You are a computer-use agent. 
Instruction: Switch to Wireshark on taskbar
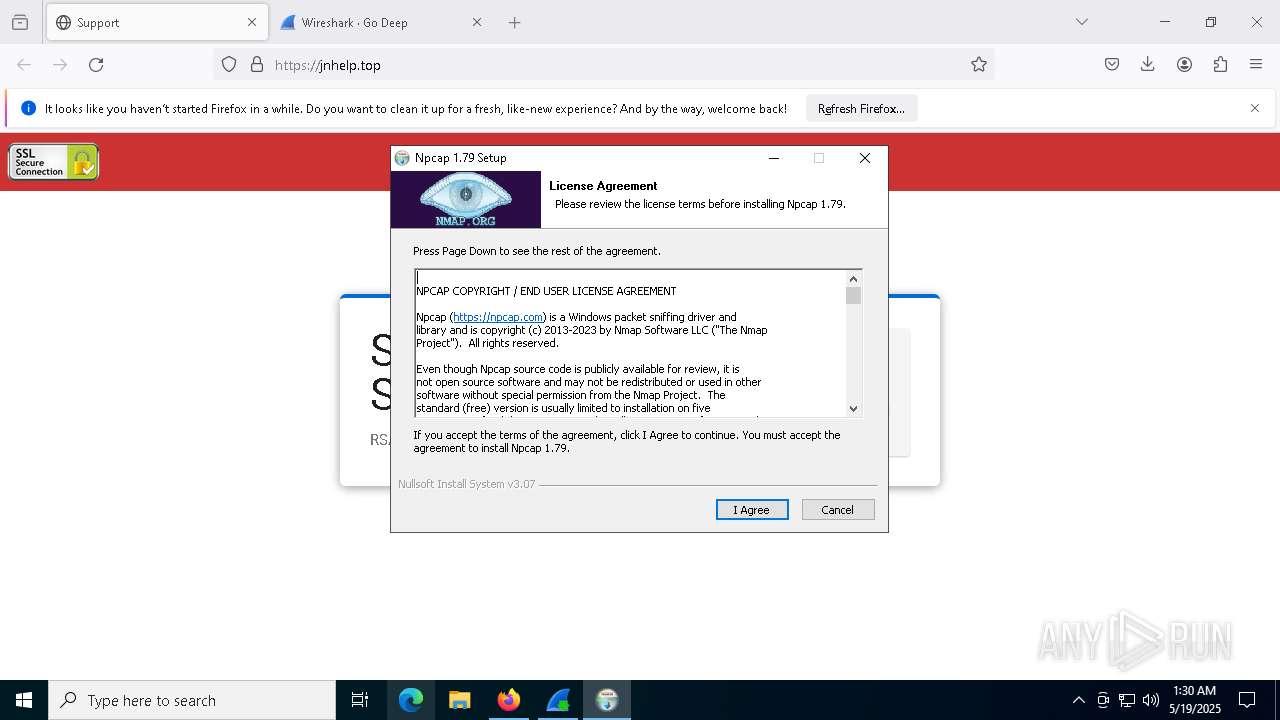(558, 700)
